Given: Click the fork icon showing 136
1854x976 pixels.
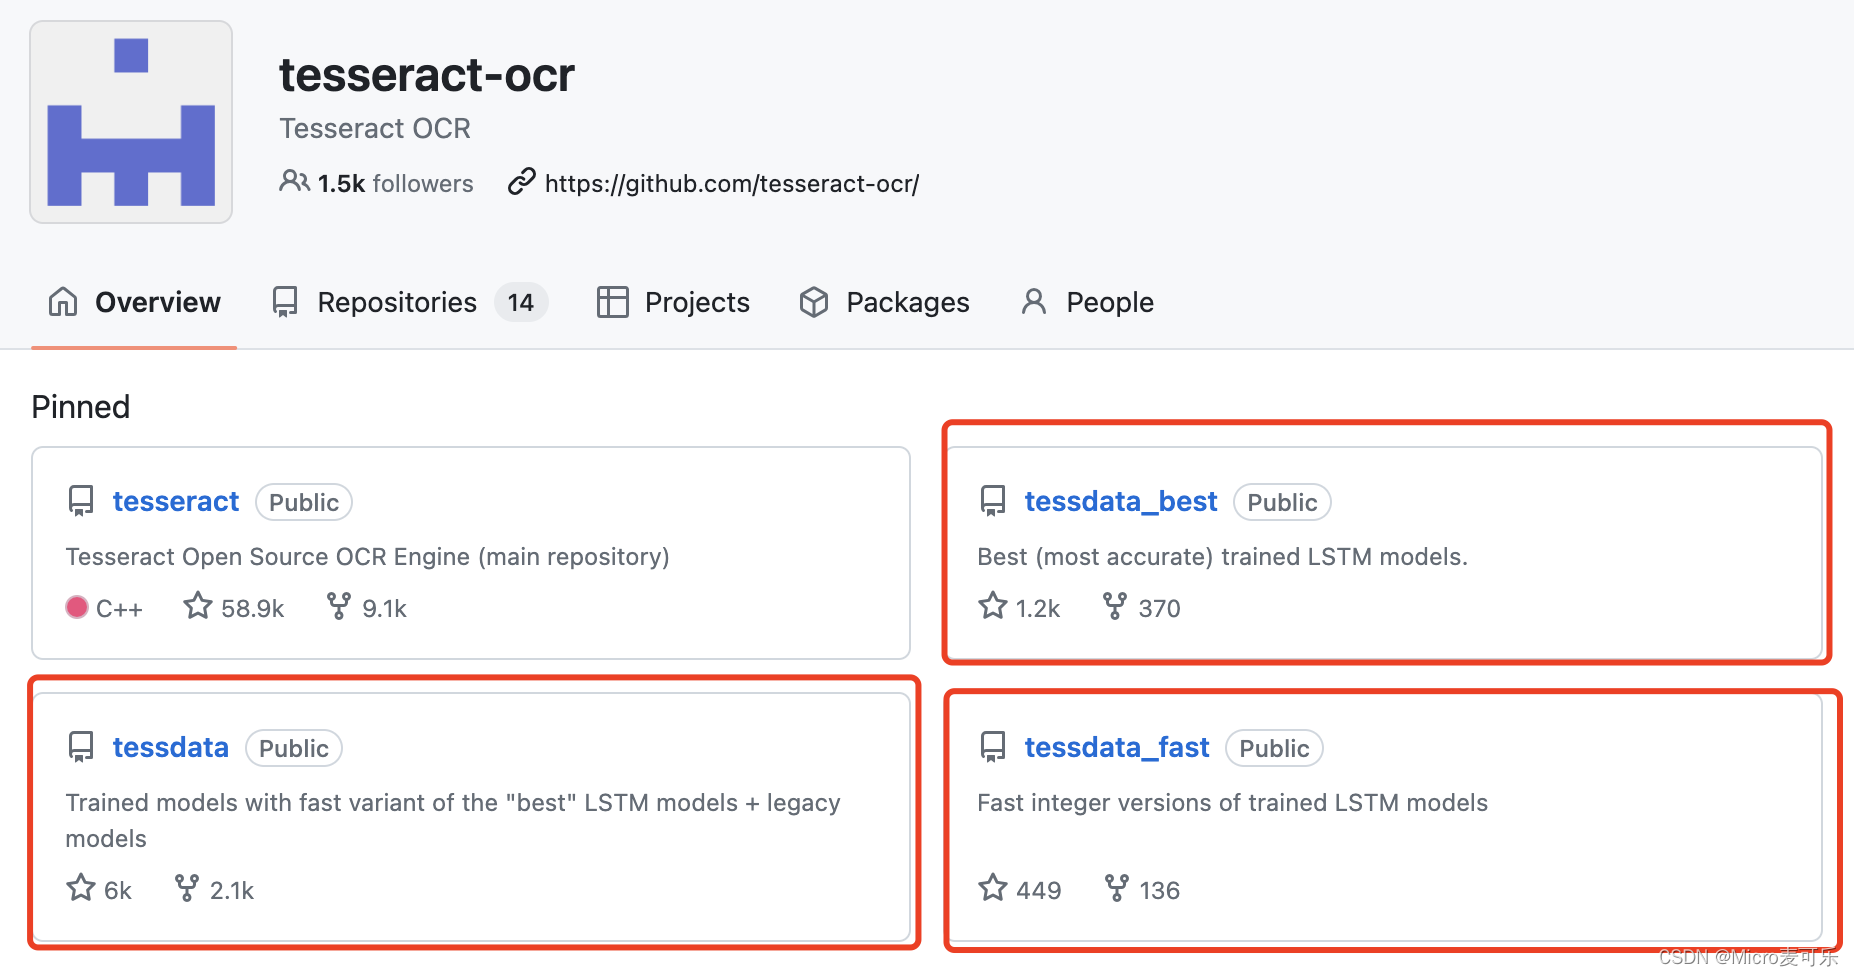Looking at the screenshot, I should point(1117,888).
